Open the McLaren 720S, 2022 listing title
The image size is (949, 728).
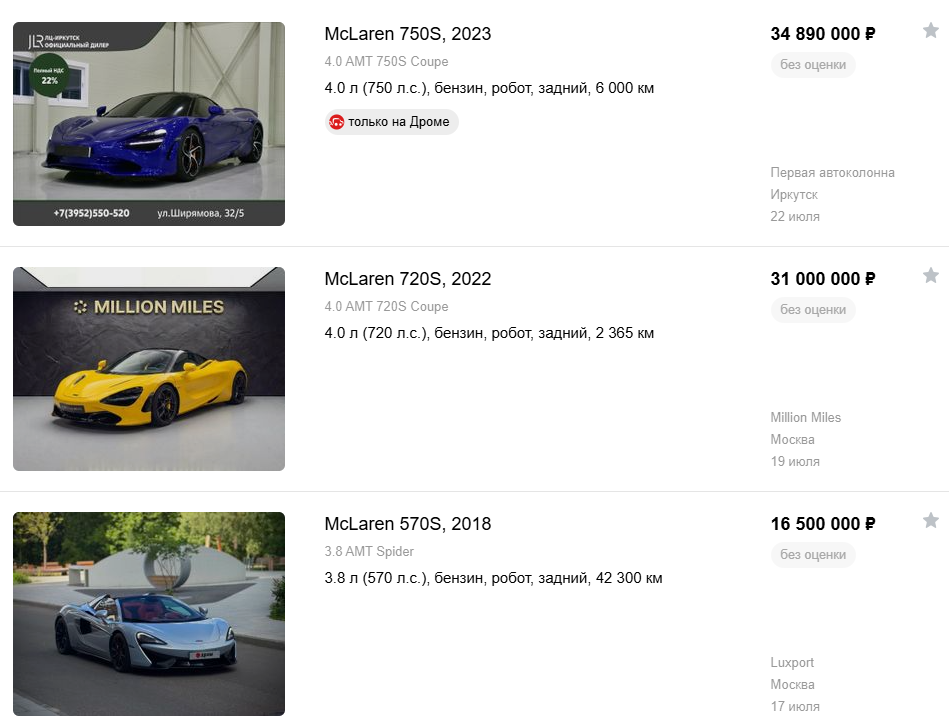(x=407, y=279)
